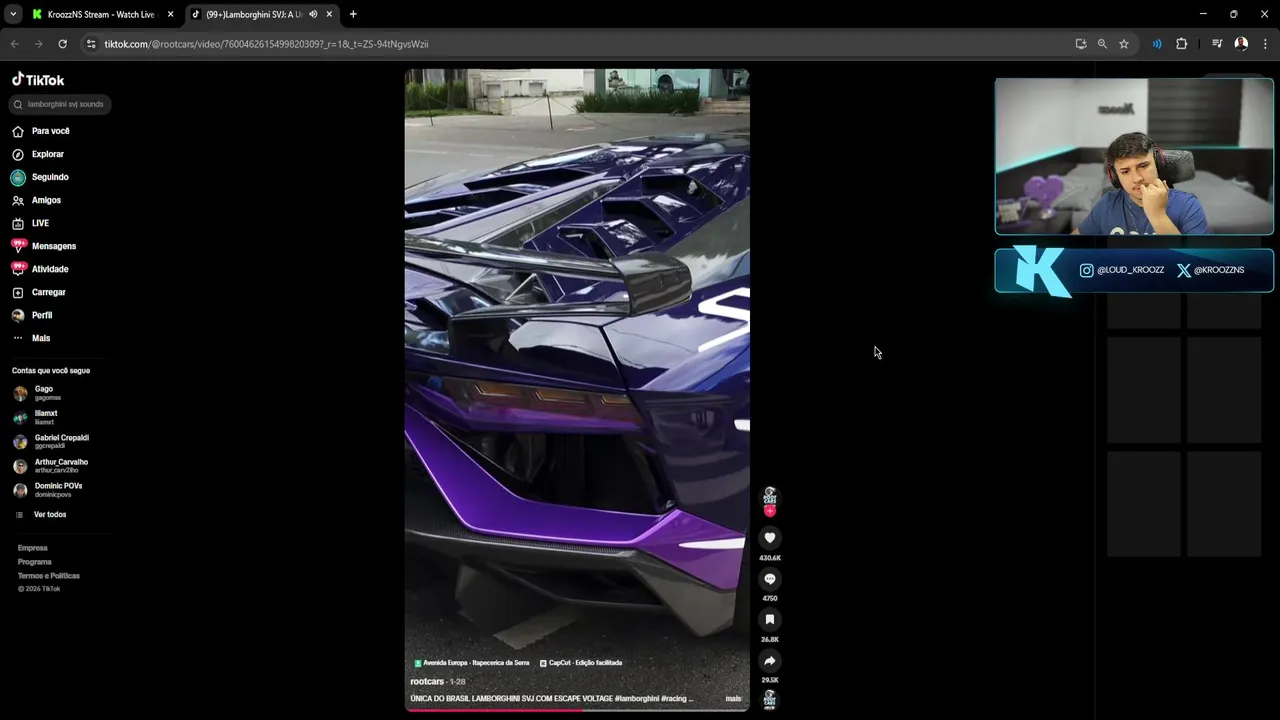Open Arthur_Carvalho's account
Screen dimensions: 1280x720
51,465
